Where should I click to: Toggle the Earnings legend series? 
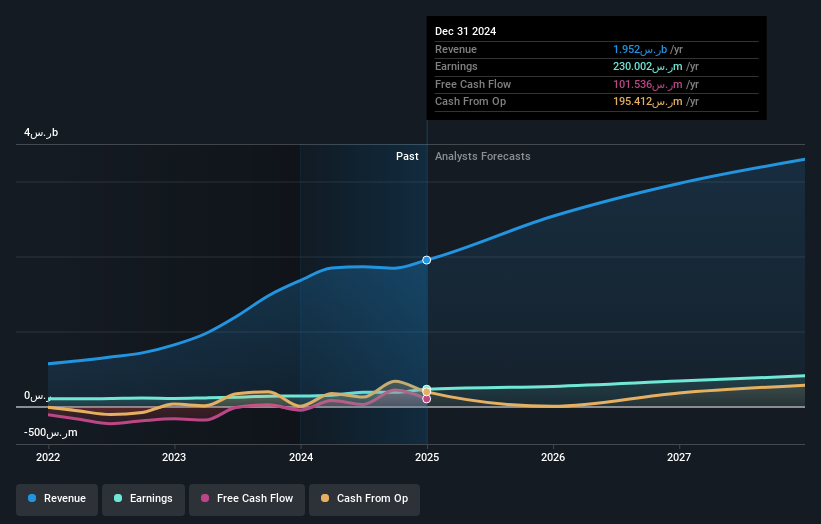click(x=143, y=498)
